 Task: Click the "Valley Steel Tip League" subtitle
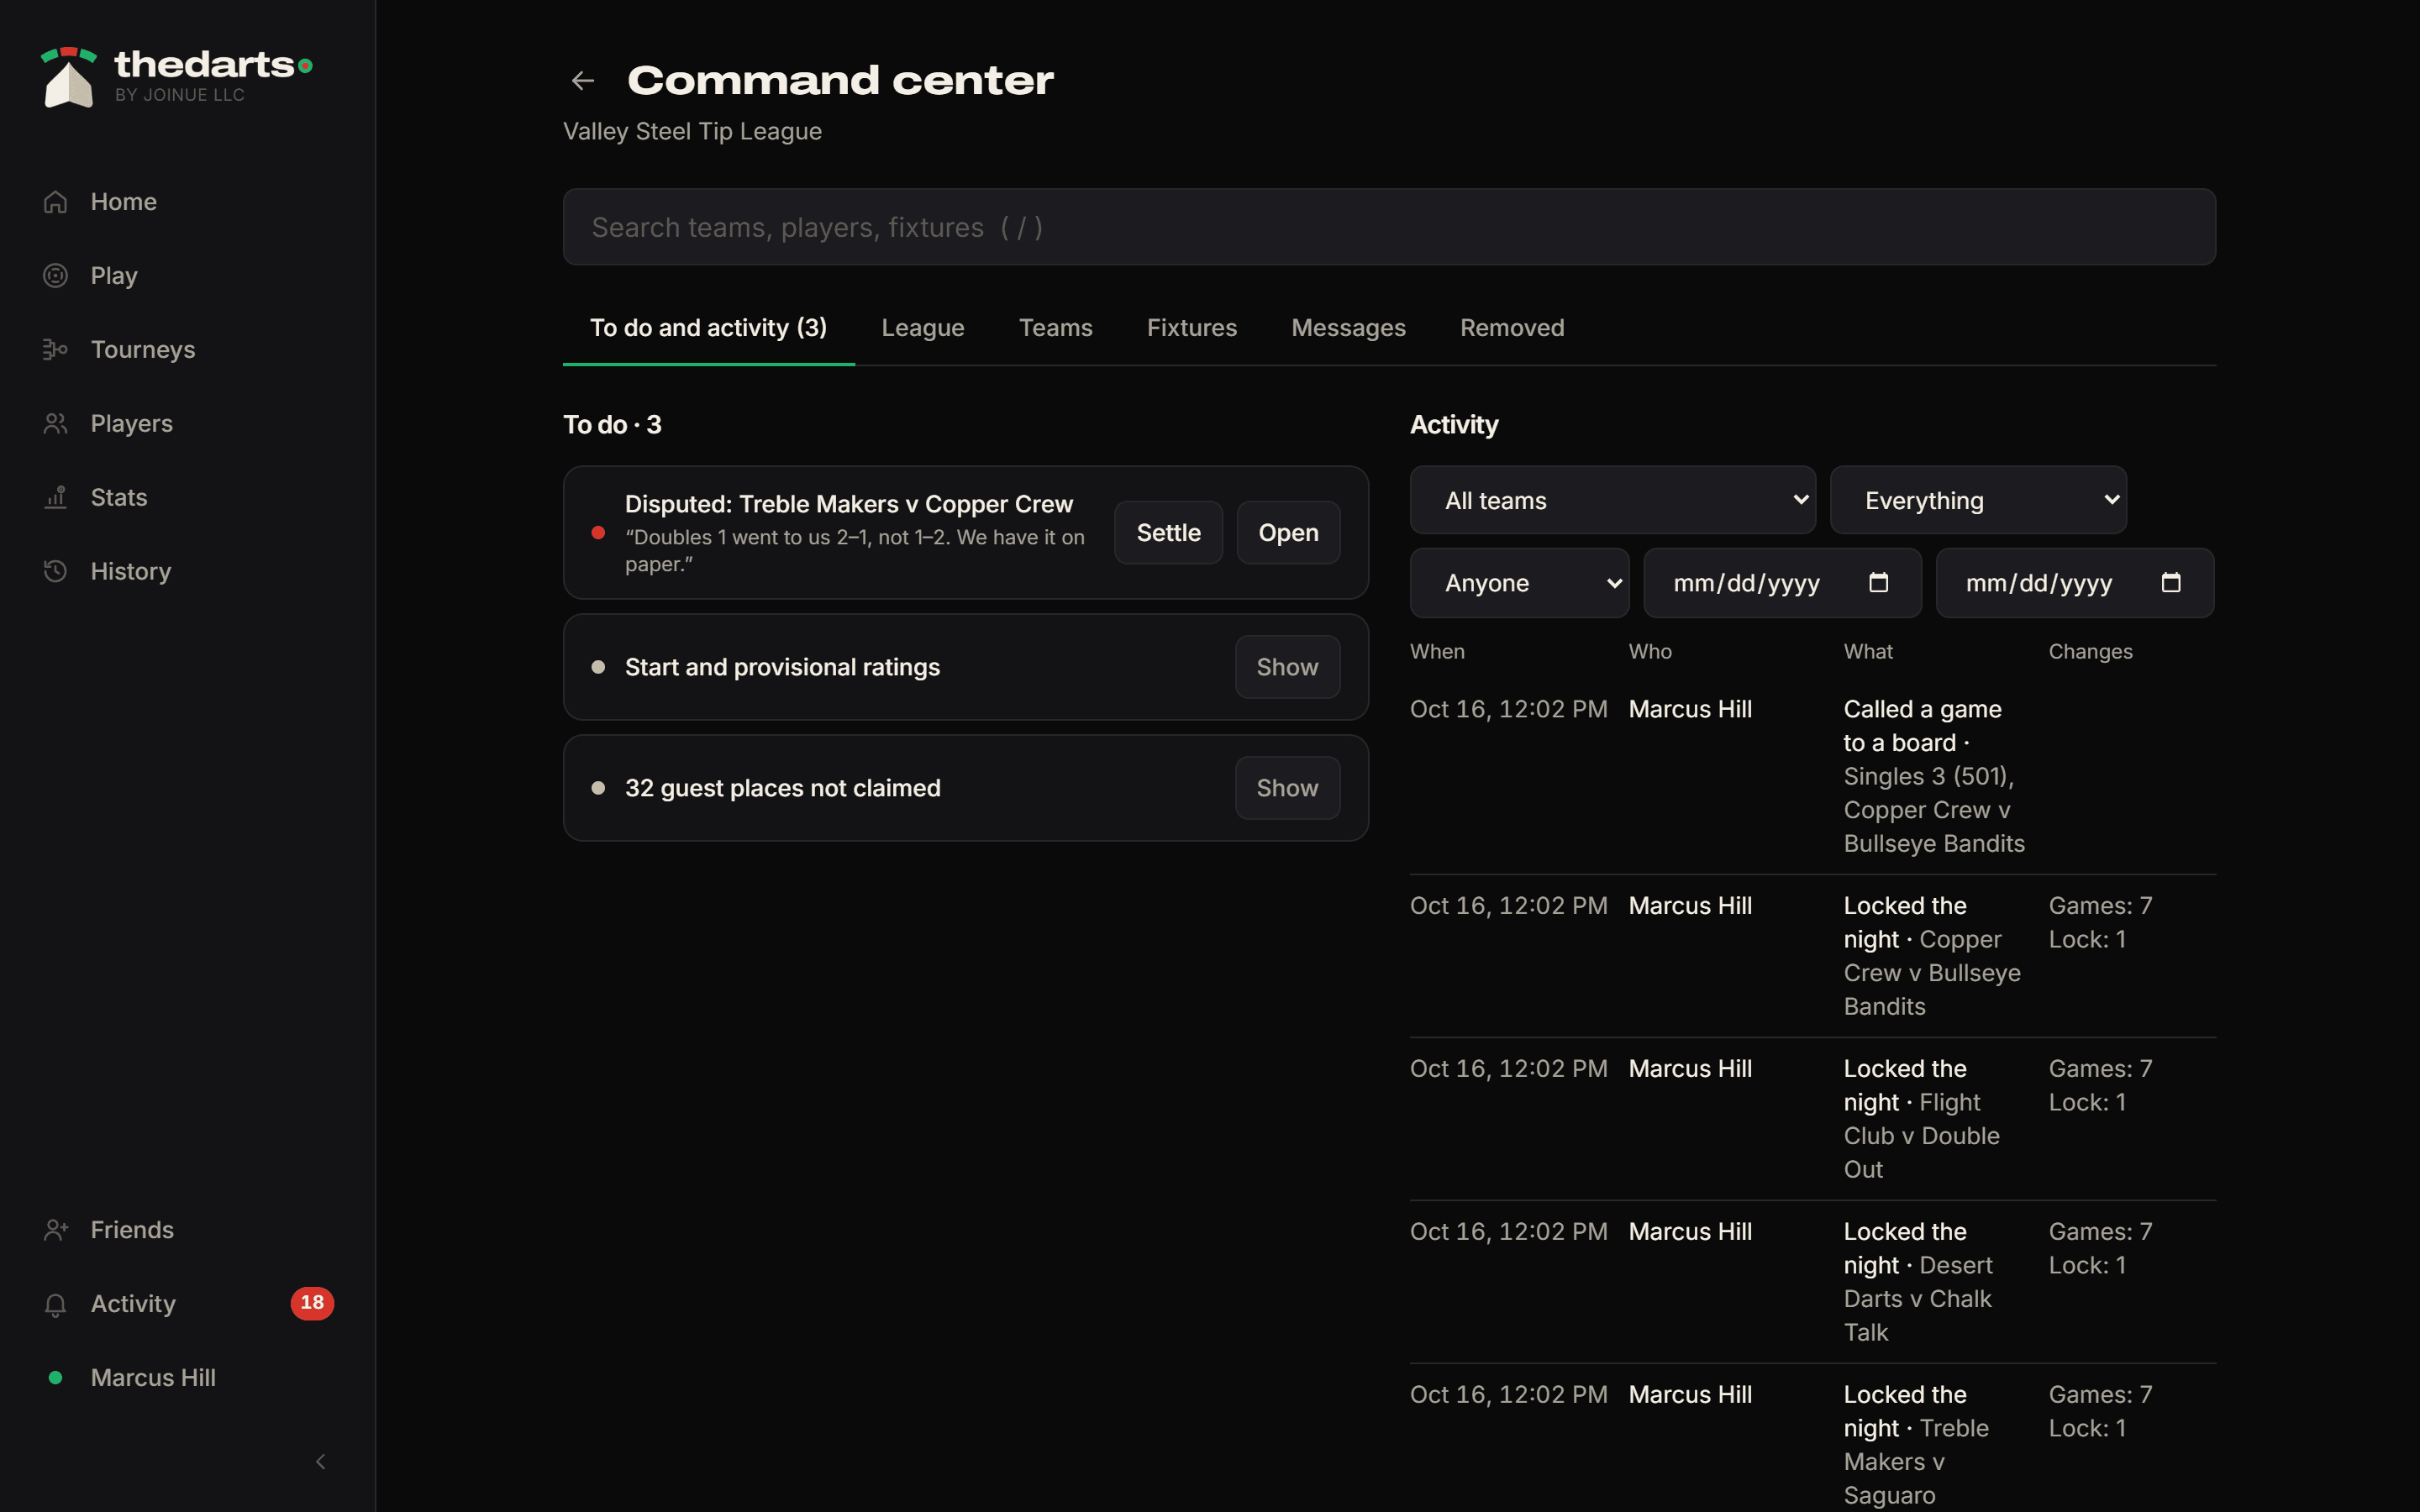[692, 131]
